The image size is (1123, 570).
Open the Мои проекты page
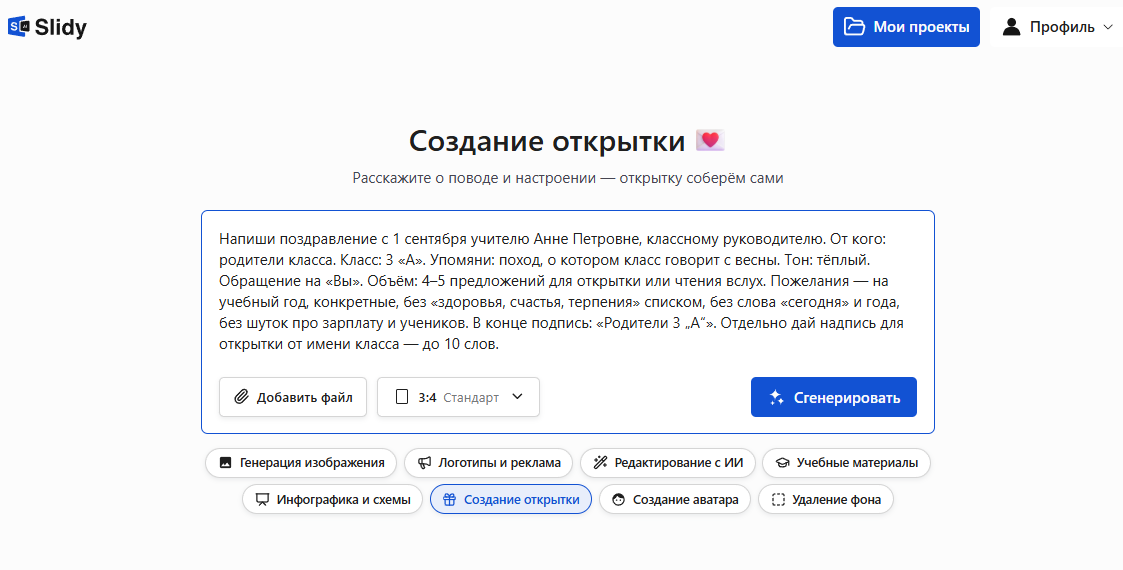point(906,27)
